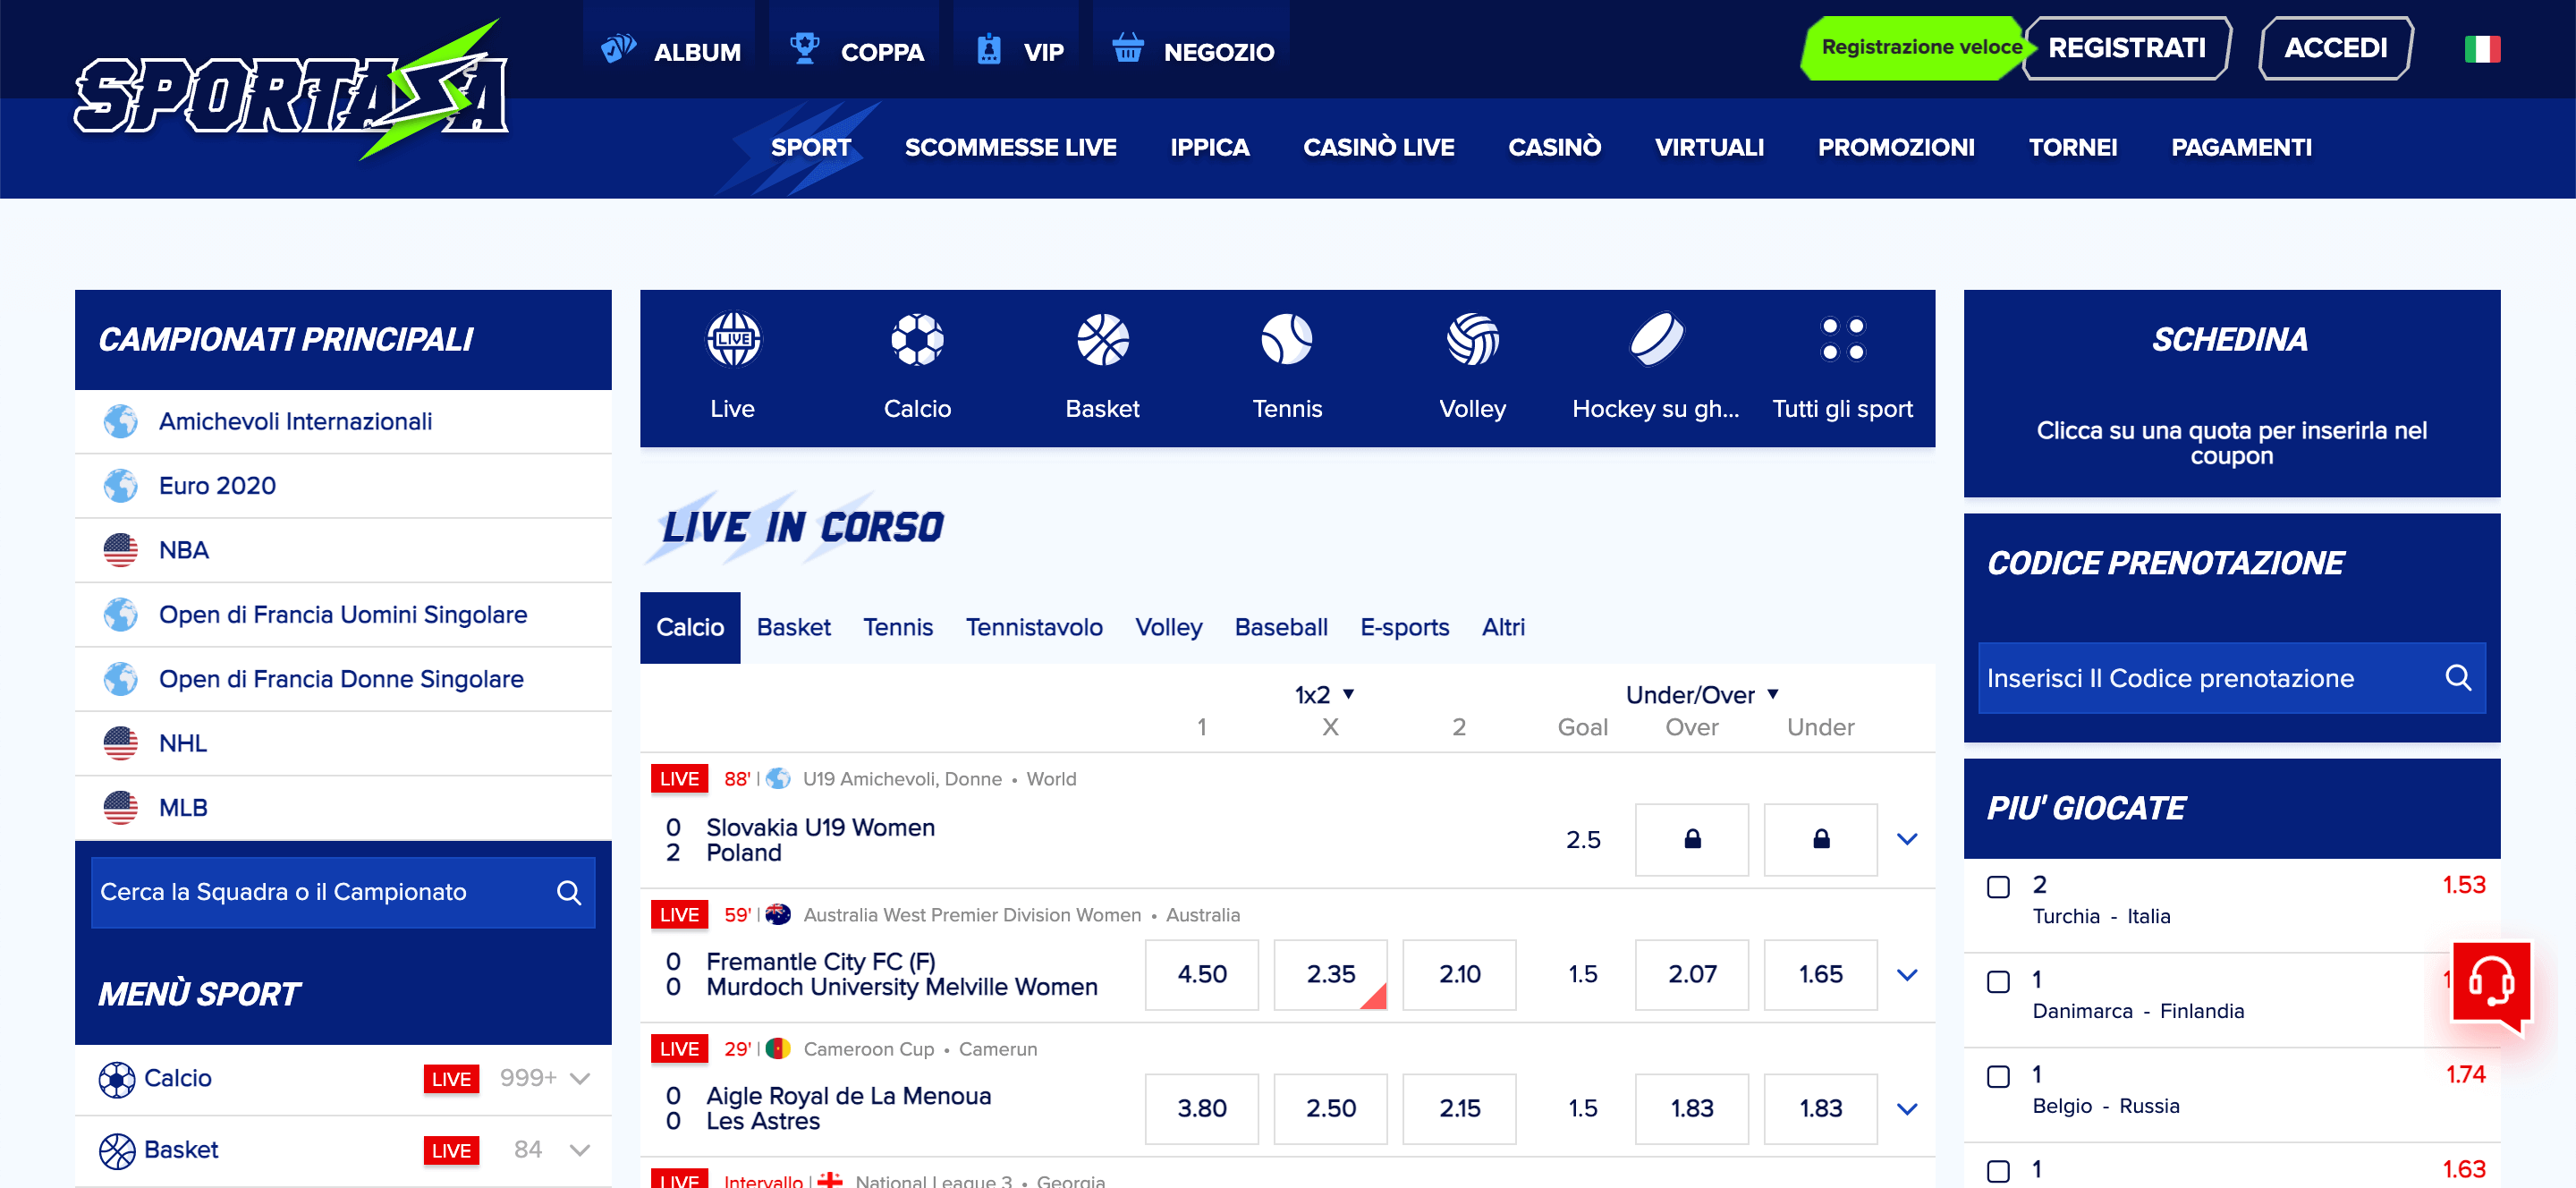This screenshot has height=1188, width=2576.
Task: Select the Volley ball icon
Action: (x=1472, y=340)
